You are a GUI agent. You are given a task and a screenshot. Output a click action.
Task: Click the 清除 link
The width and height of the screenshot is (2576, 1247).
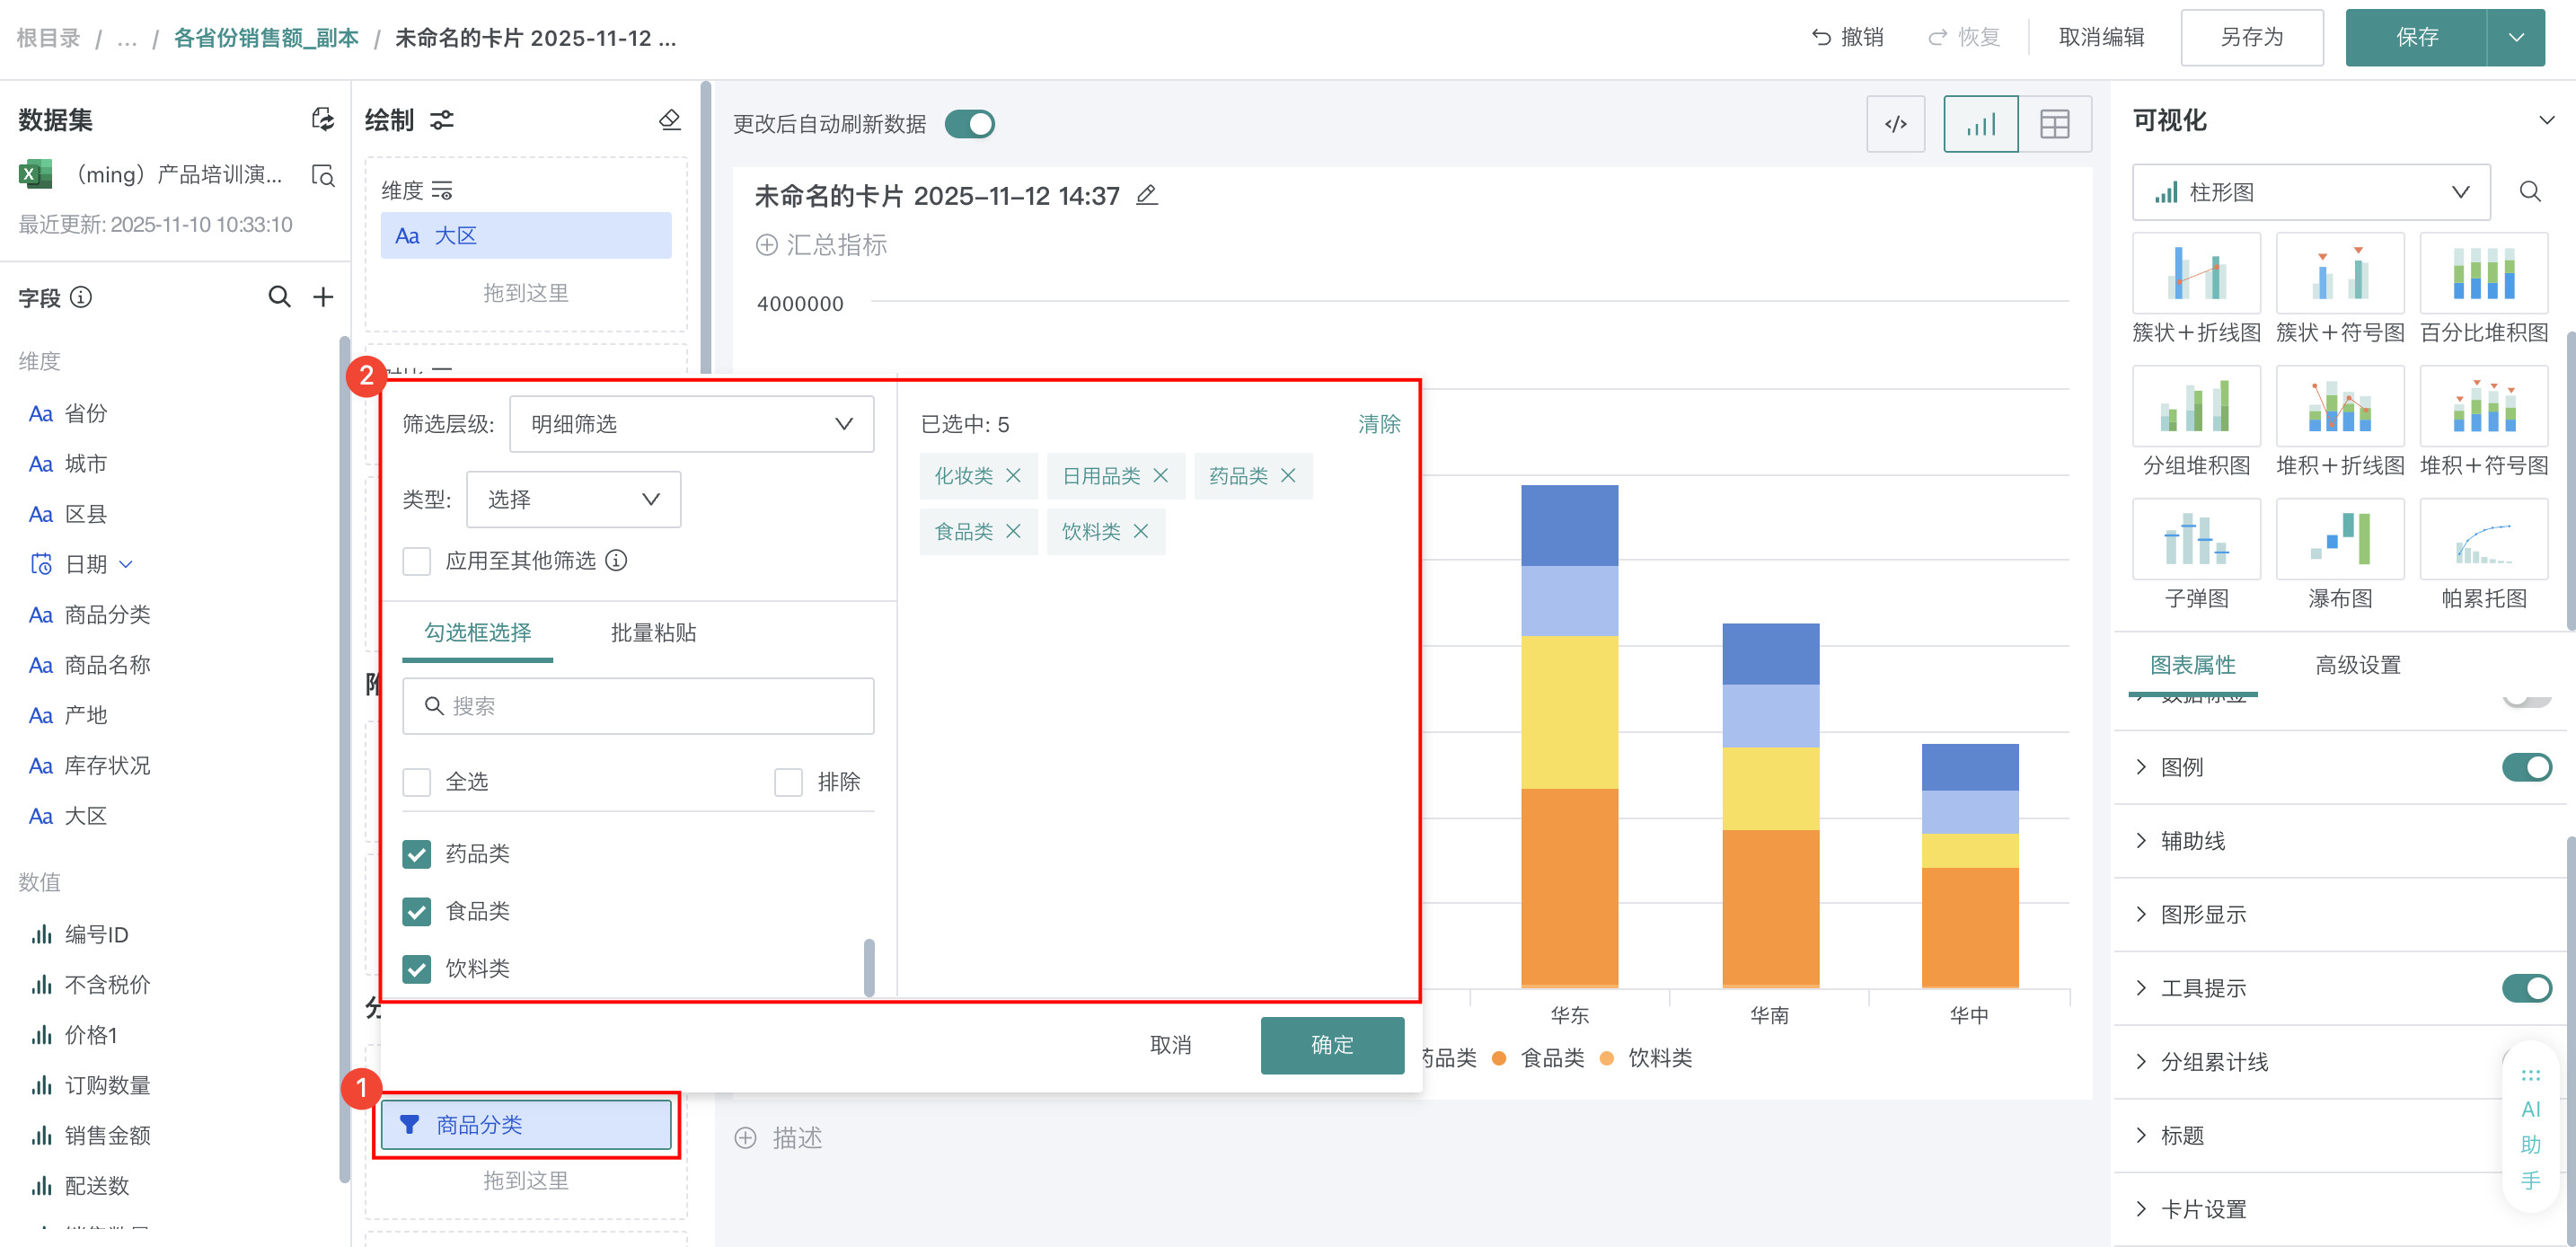coord(1378,424)
